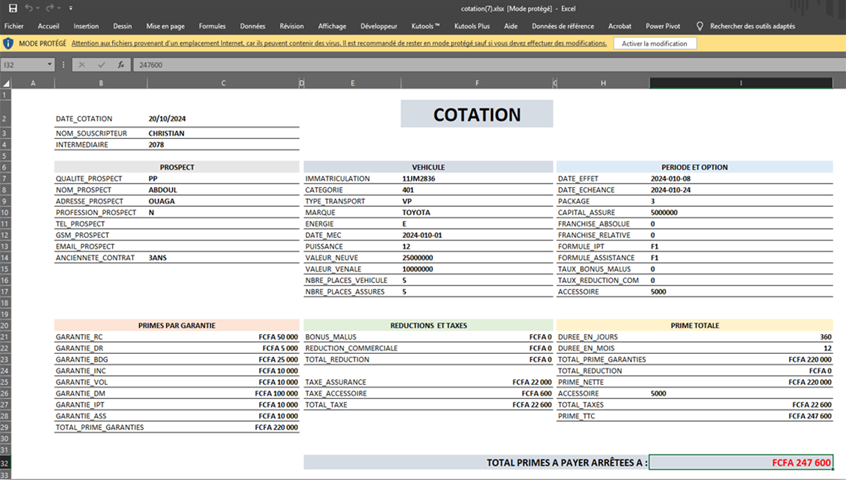Click the lightbulb search tools icon
846x480 pixels.
[x=699, y=26]
